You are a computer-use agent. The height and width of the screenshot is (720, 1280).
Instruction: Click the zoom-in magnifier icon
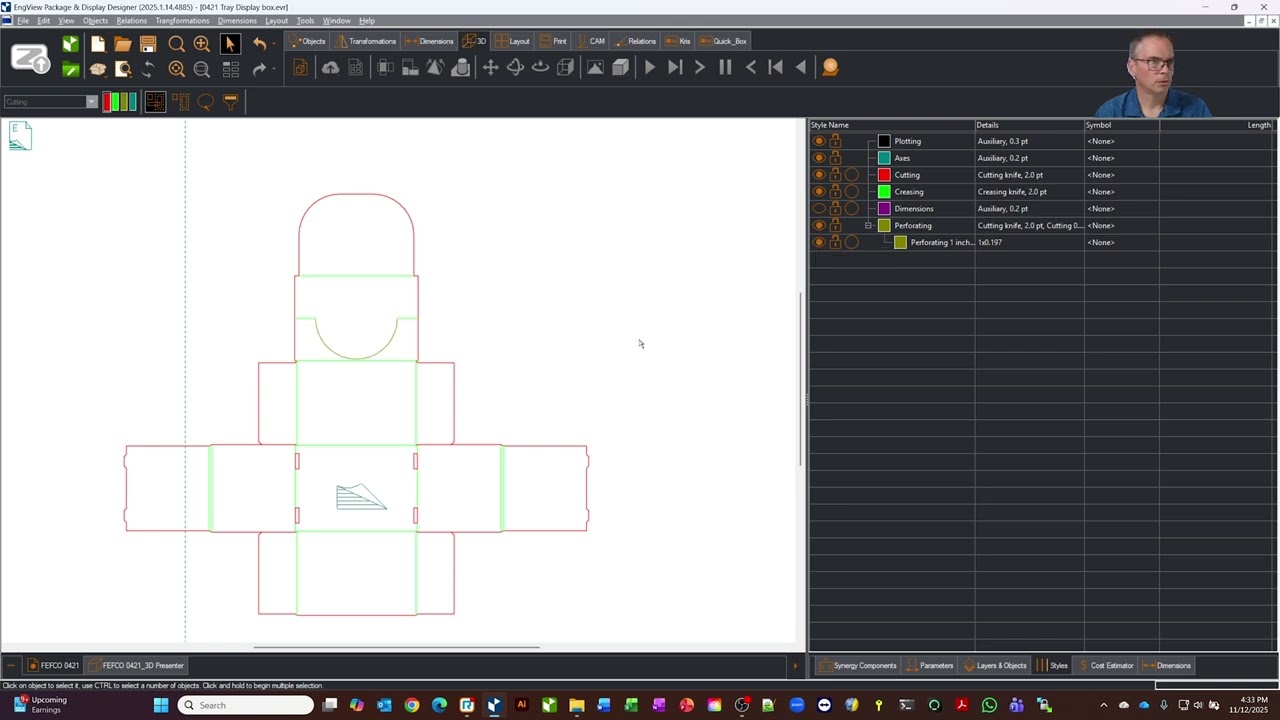pos(201,44)
